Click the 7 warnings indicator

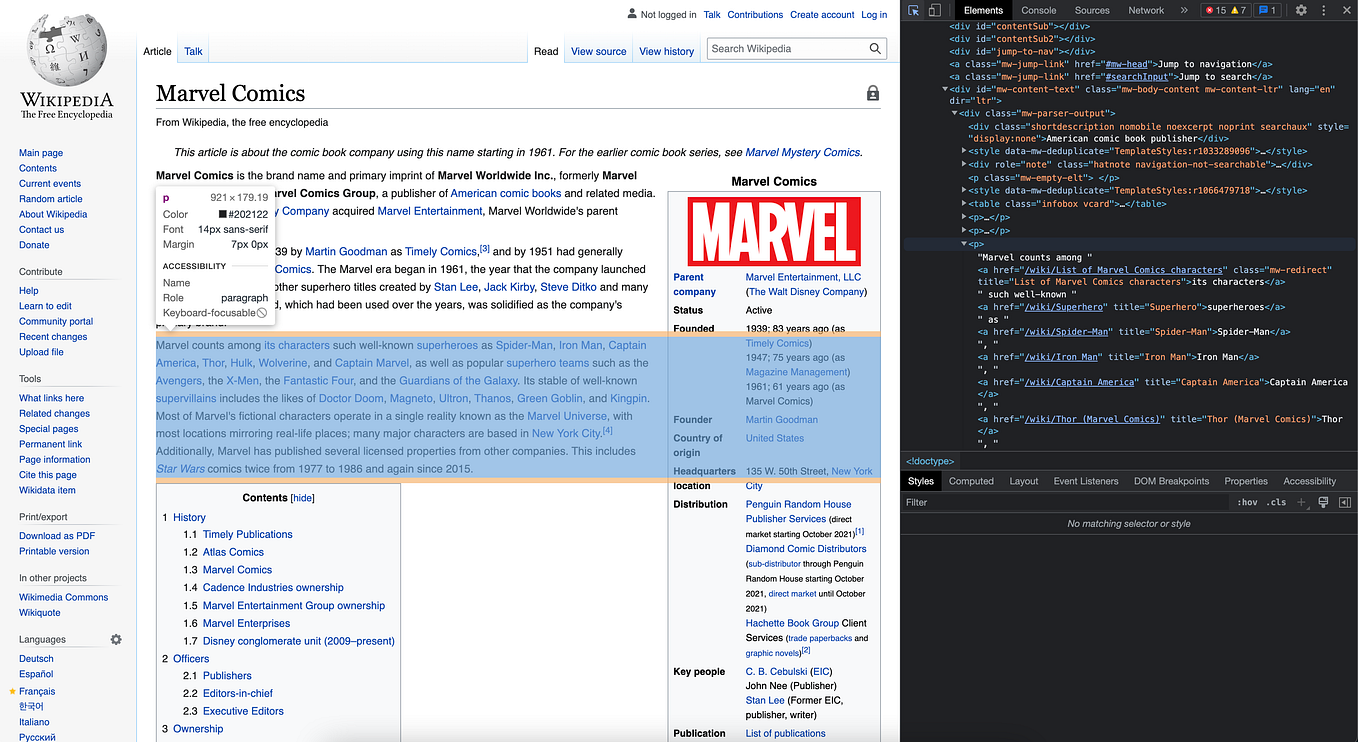1240,10
